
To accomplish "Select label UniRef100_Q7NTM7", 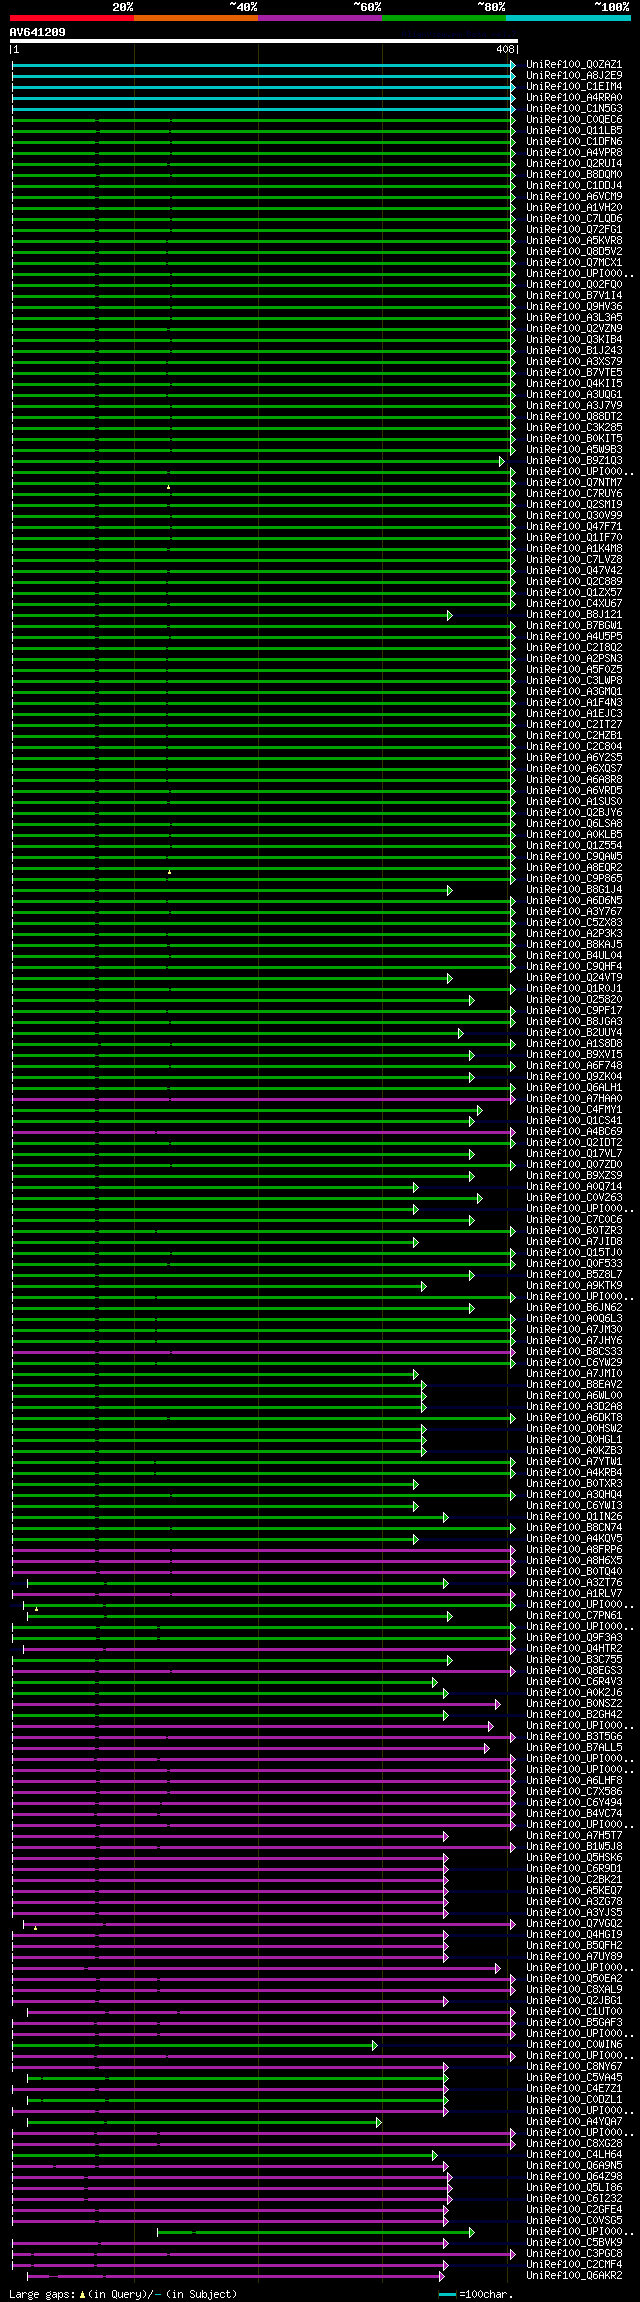I will pyautogui.click(x=574, y=483).
